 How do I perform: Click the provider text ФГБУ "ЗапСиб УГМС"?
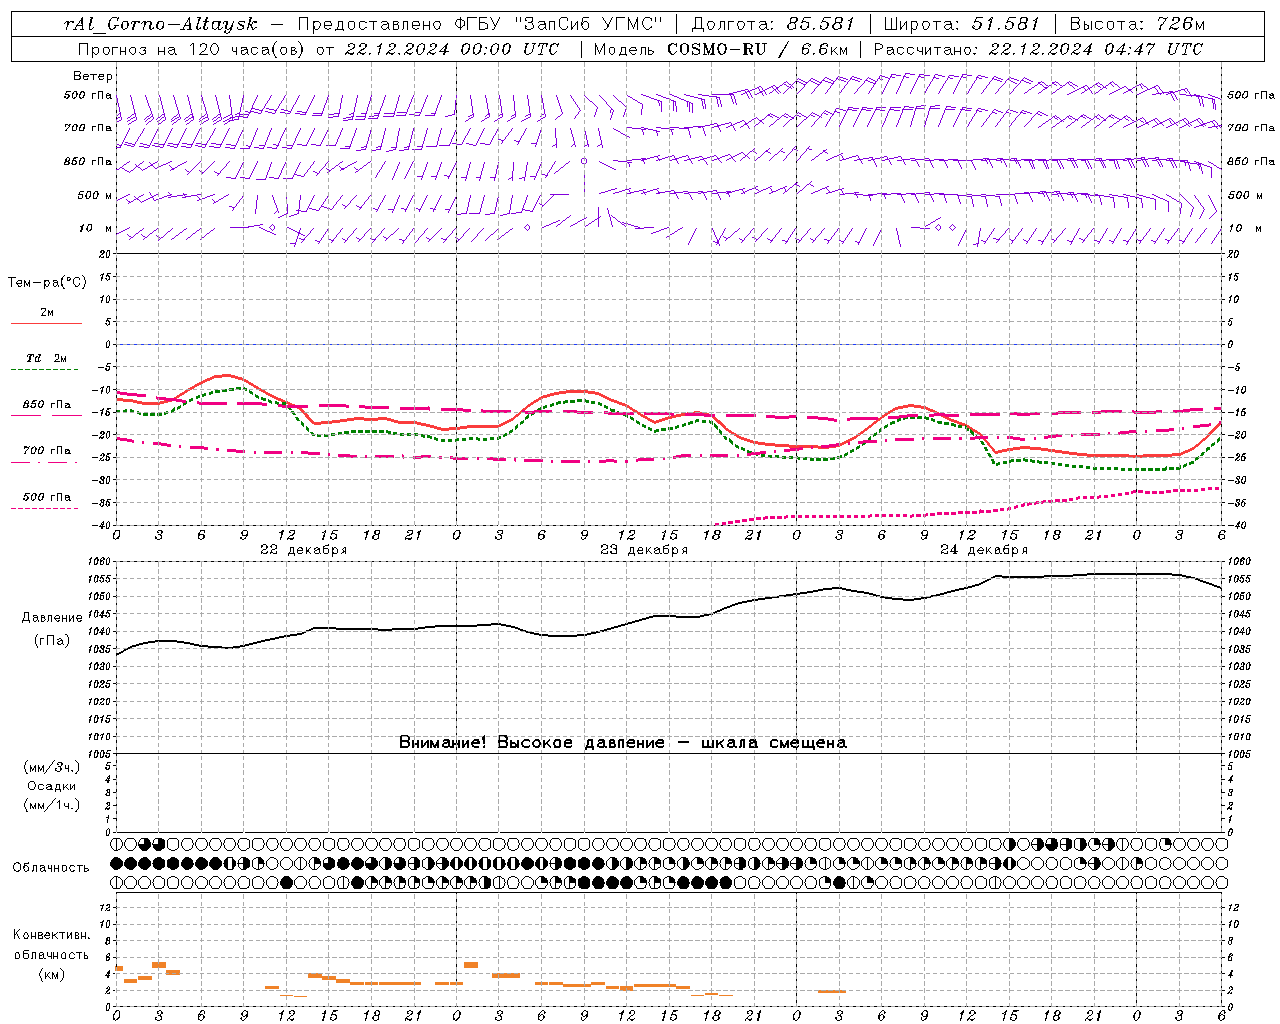coord(557,24)
